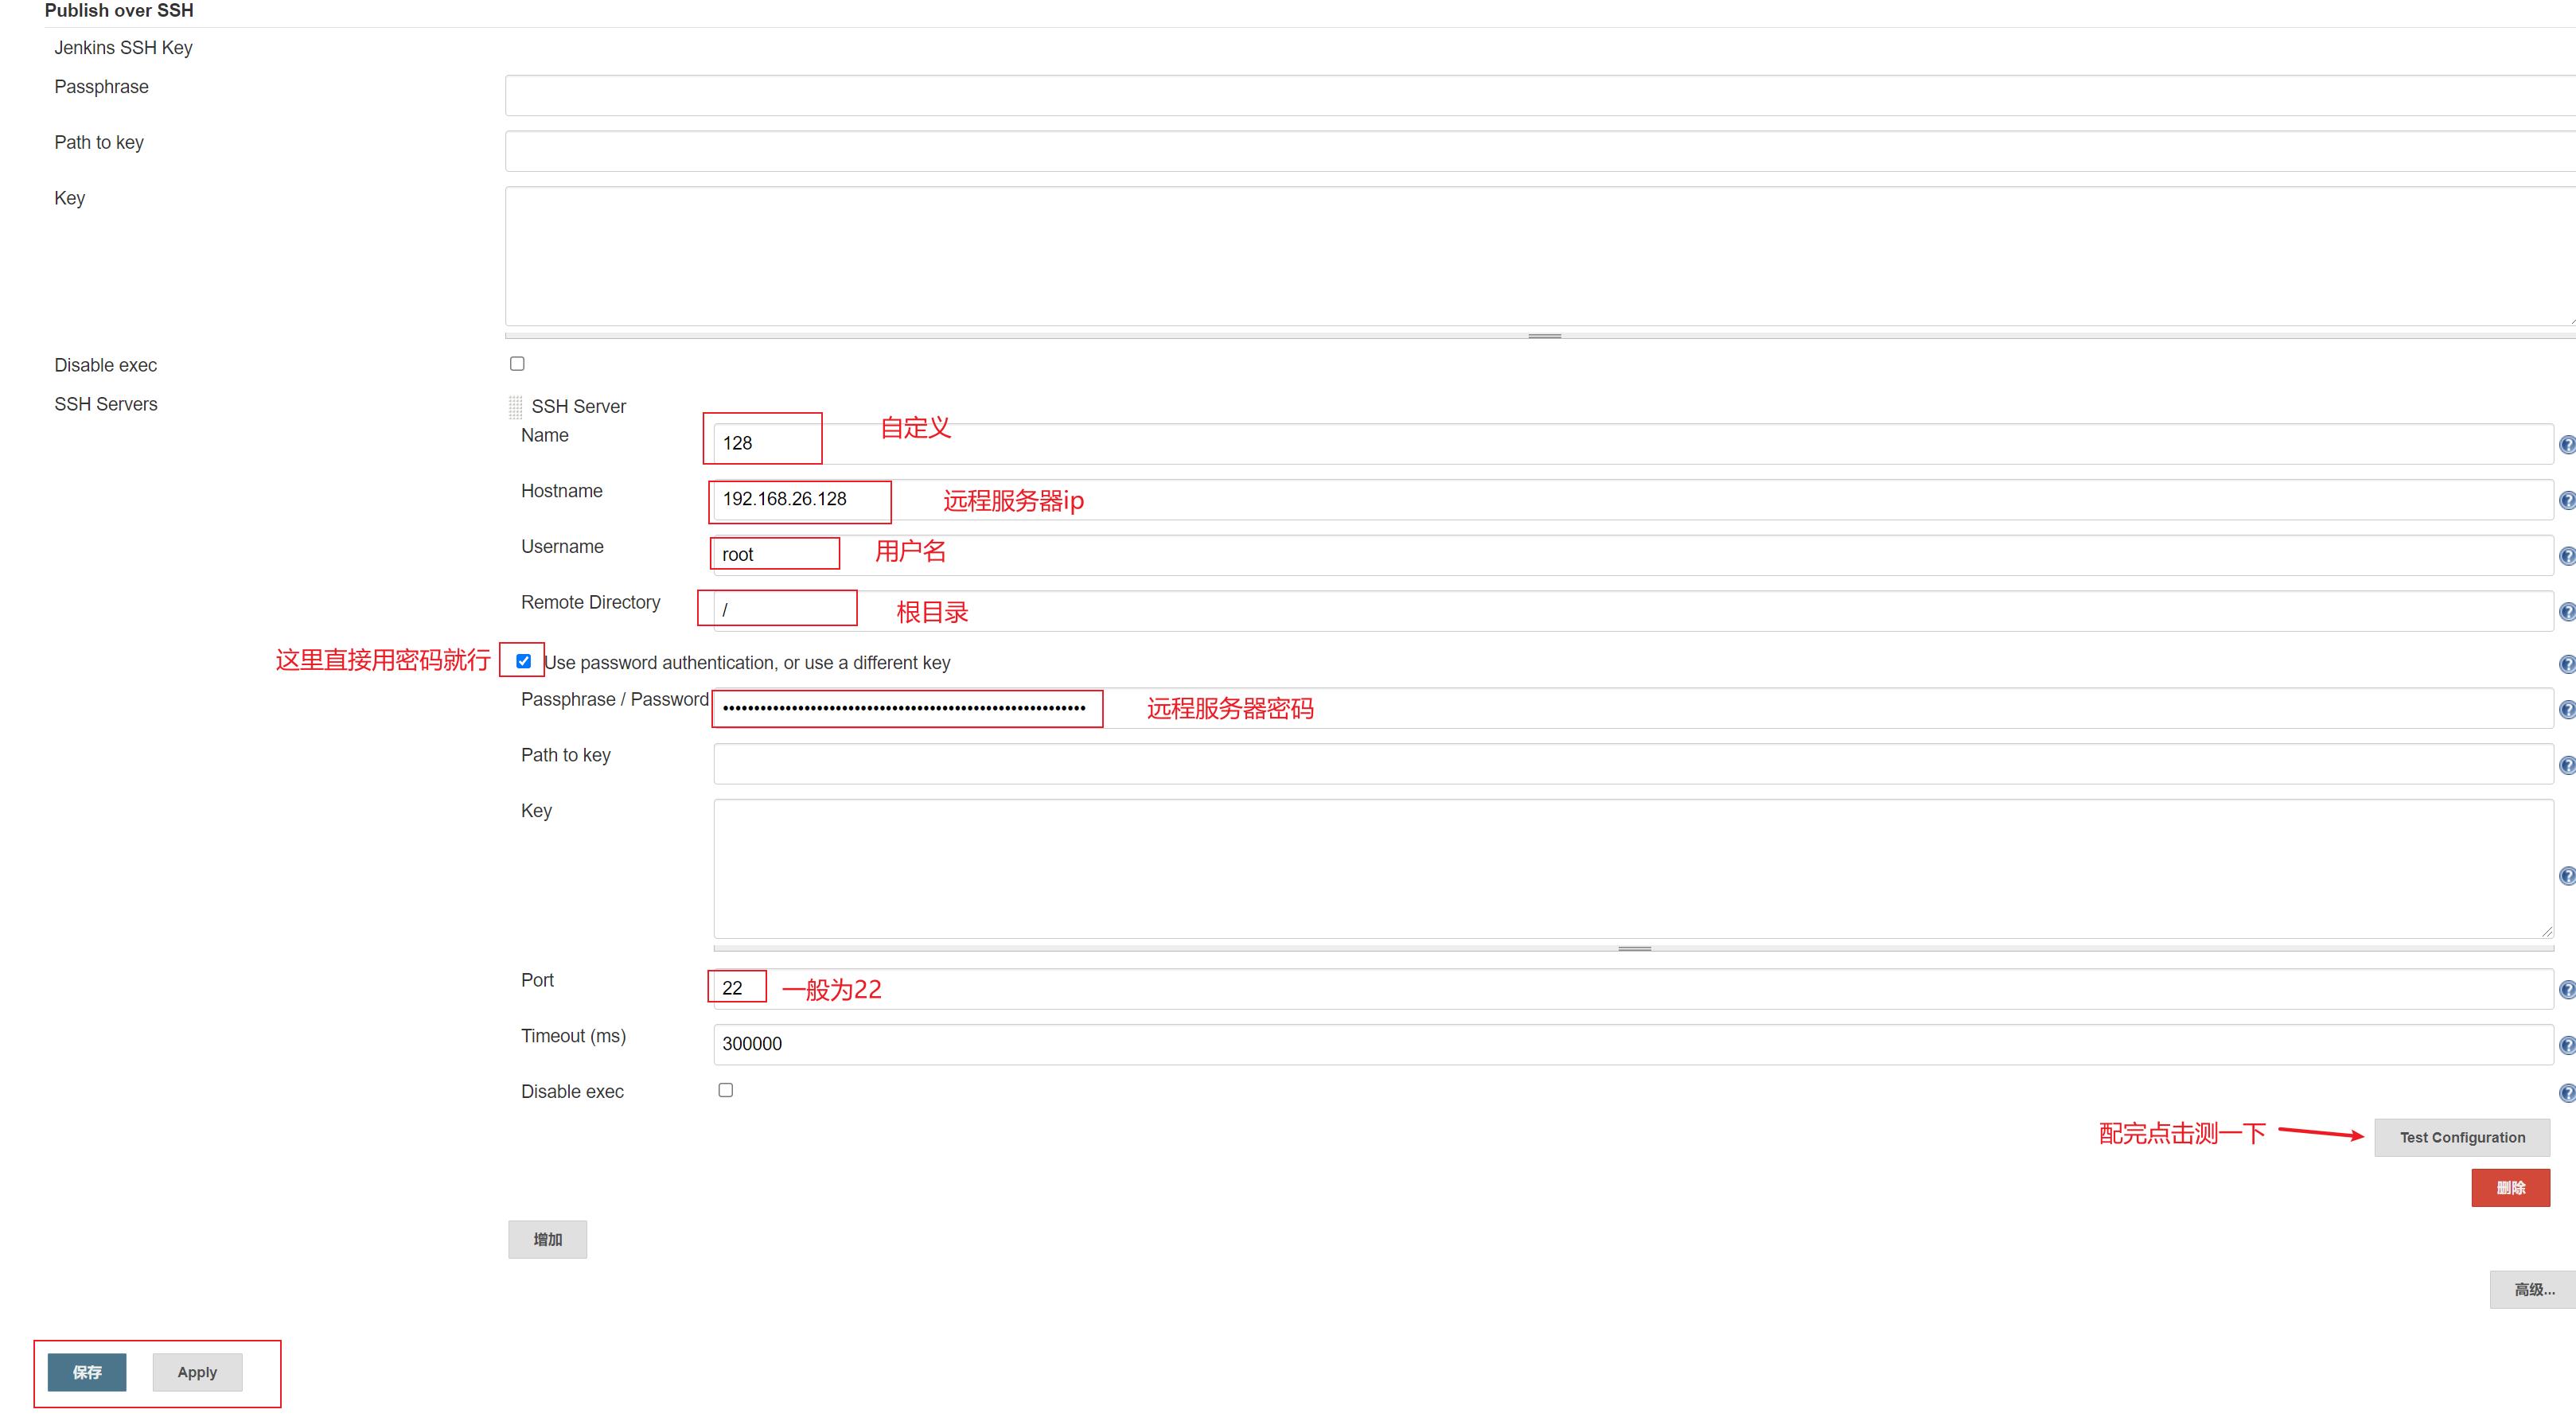Viewport: 2576px width, 1421px height.
Task: Click the Test Configuration button
Action: pyautogui.click(x=2462, y=1135)
